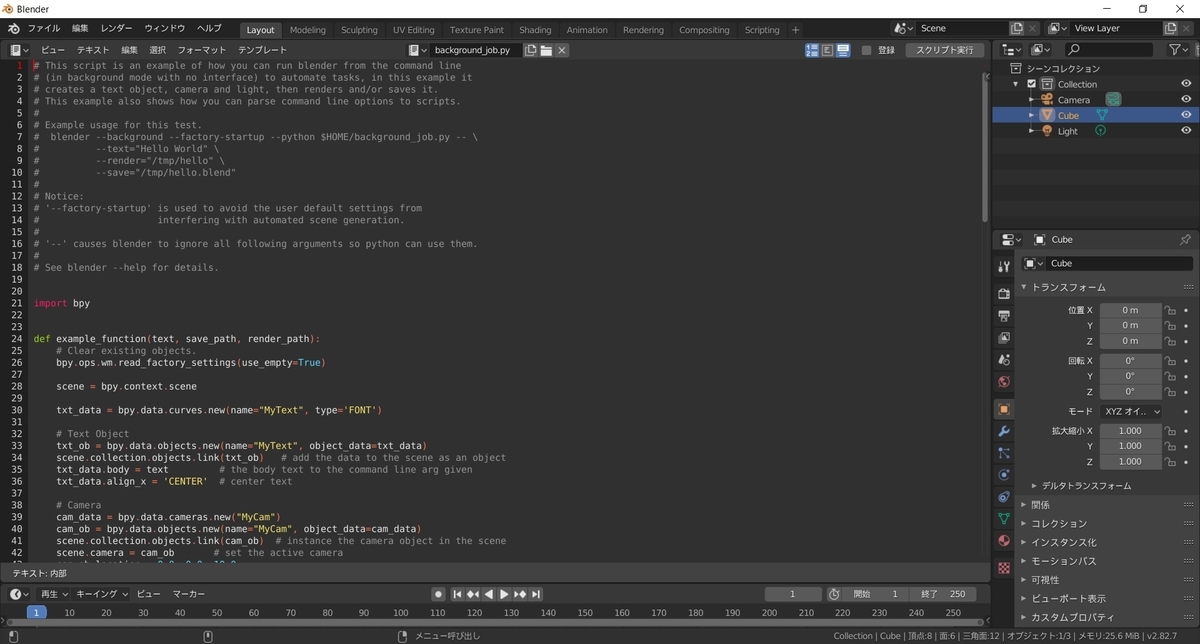Switch to the Scripting workspace tab

click(x=762, y=30)
